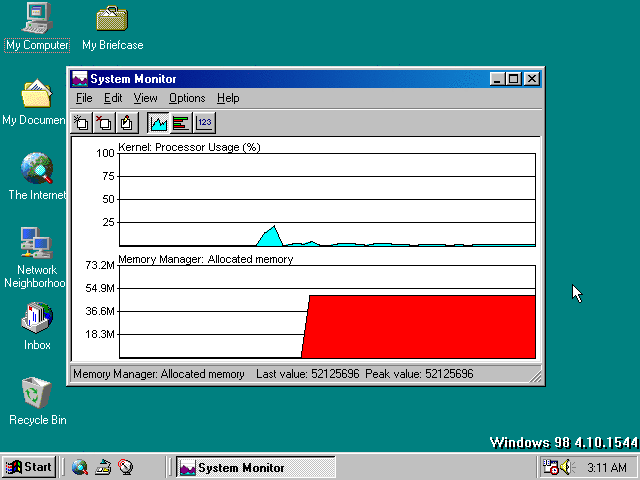Click the Kernel: Processor Usage (%) label

point(189,147)
